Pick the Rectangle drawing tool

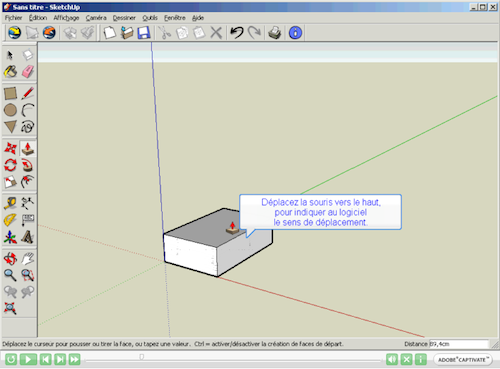point(10,93)
